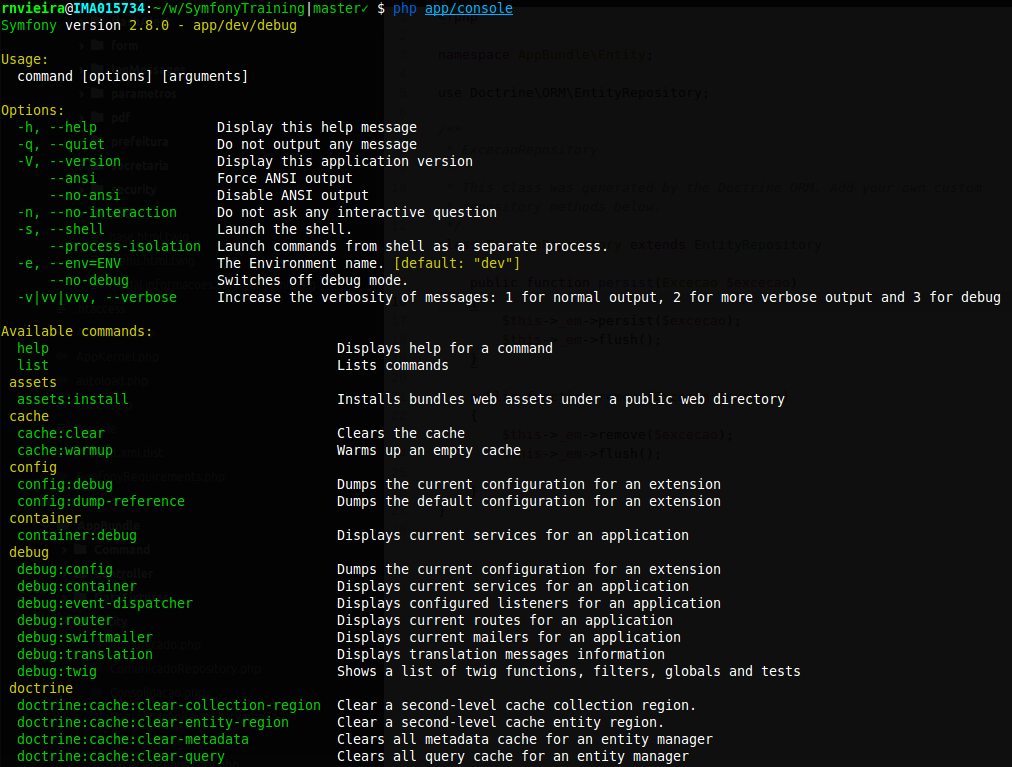Click the 'list' command
This screenshot has height=767, width=1012.
[33, 365]
